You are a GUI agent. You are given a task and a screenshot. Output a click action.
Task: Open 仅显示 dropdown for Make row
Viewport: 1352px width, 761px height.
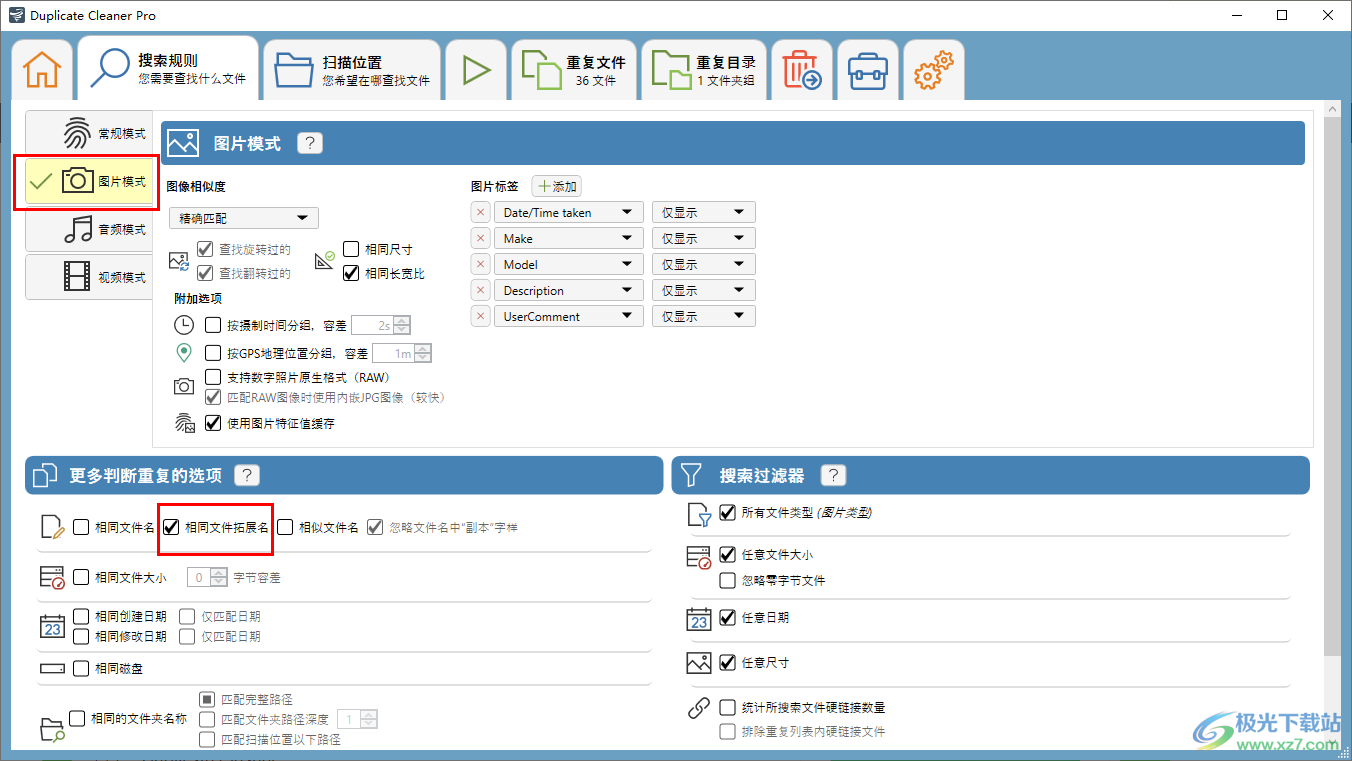click(703, 239)
